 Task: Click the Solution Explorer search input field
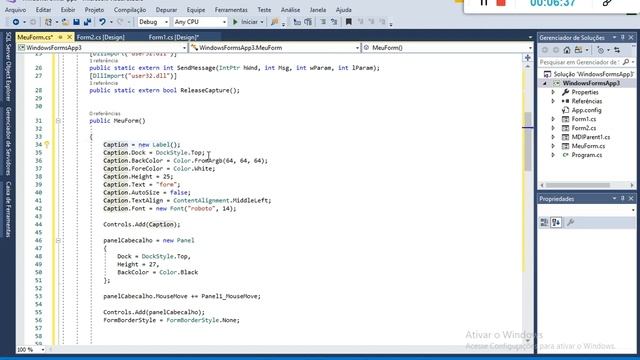click(x=580, y=62)
